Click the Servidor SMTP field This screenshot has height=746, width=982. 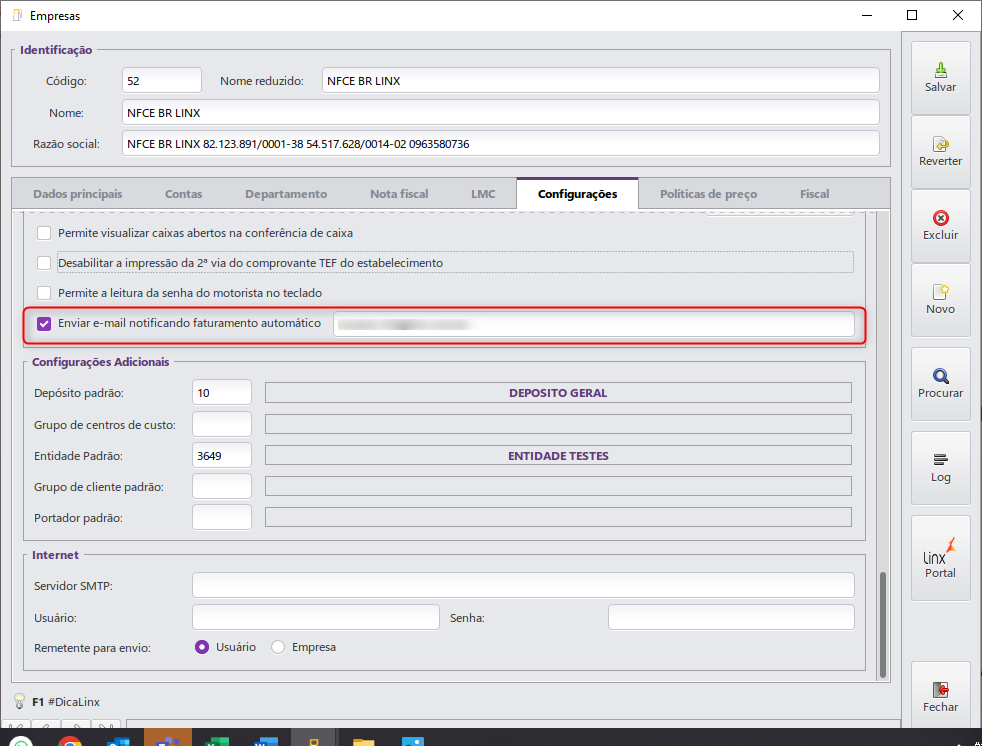point(523,585)
